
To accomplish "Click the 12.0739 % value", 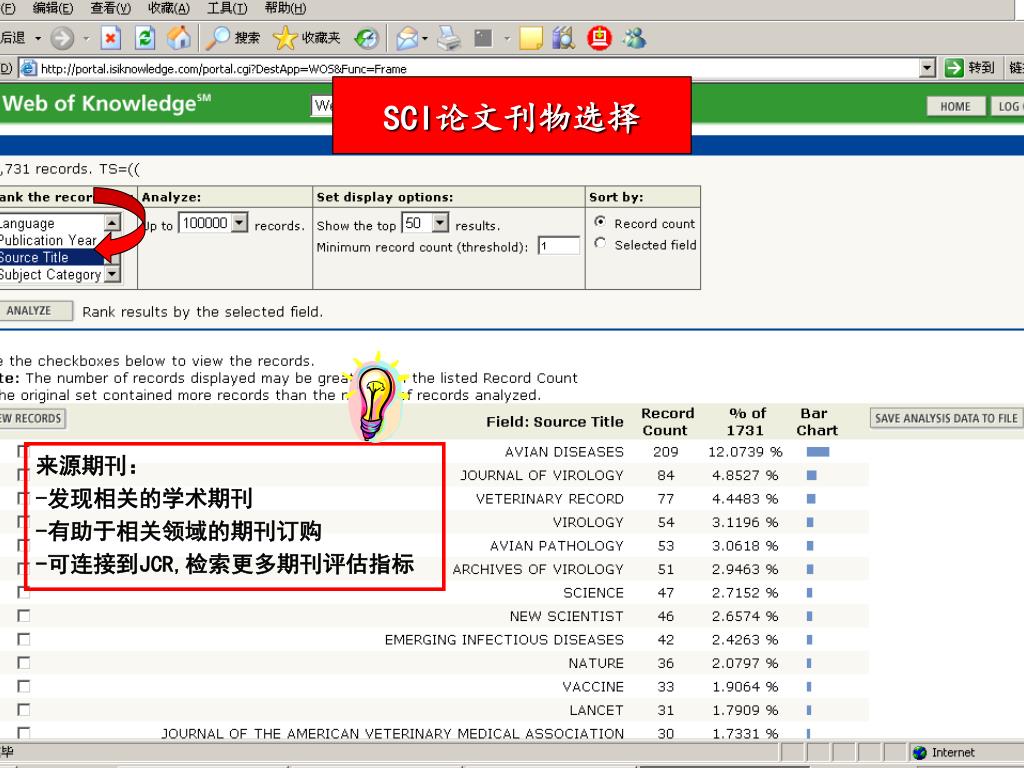I will (x=745, y=452).
